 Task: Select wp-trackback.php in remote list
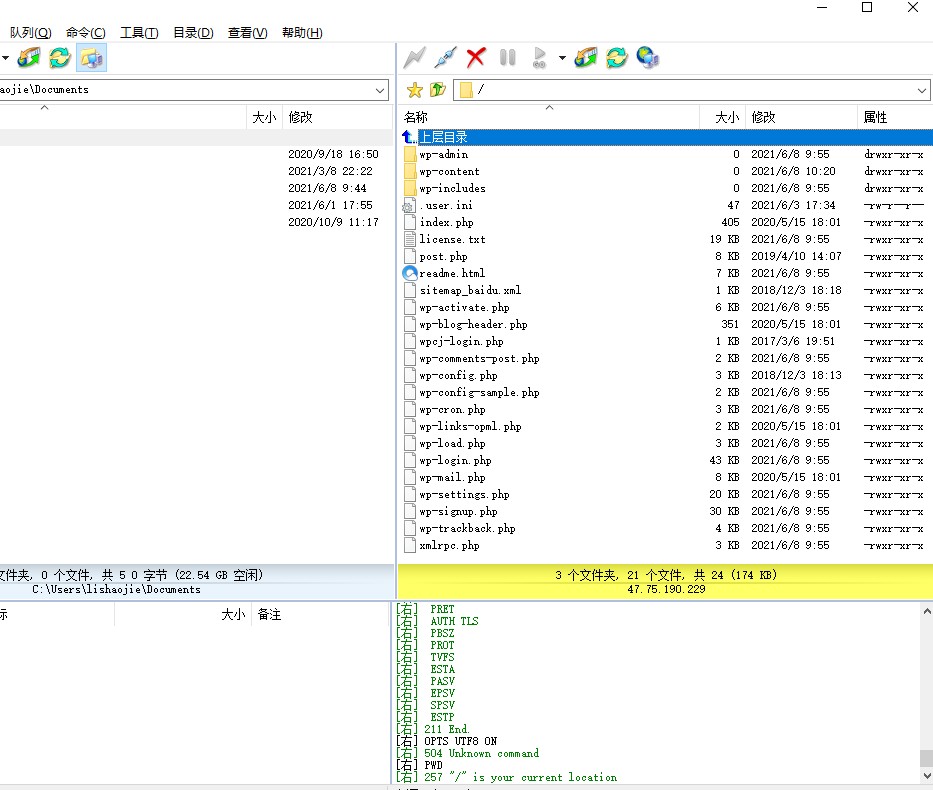[x=467, y=528]
